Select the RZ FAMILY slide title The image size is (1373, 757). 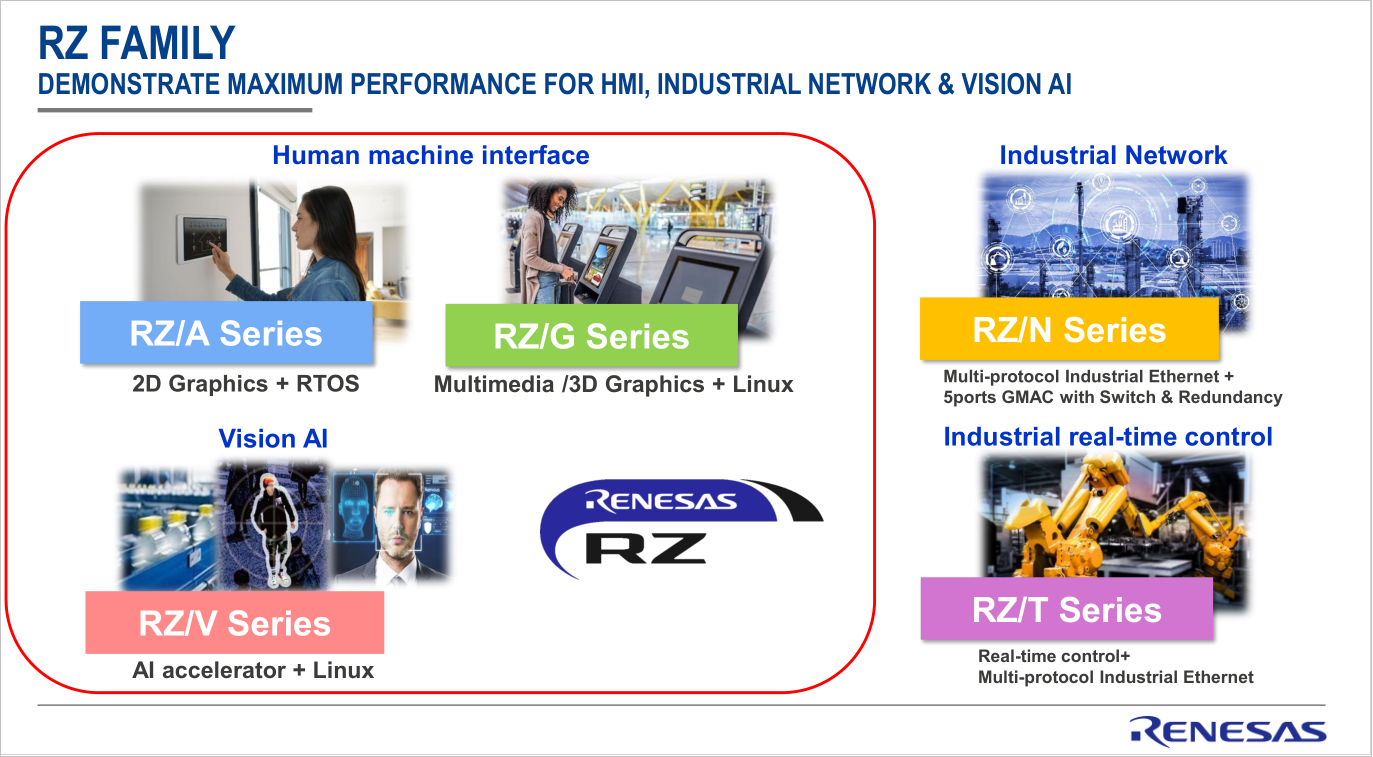[x=136, y=44]
